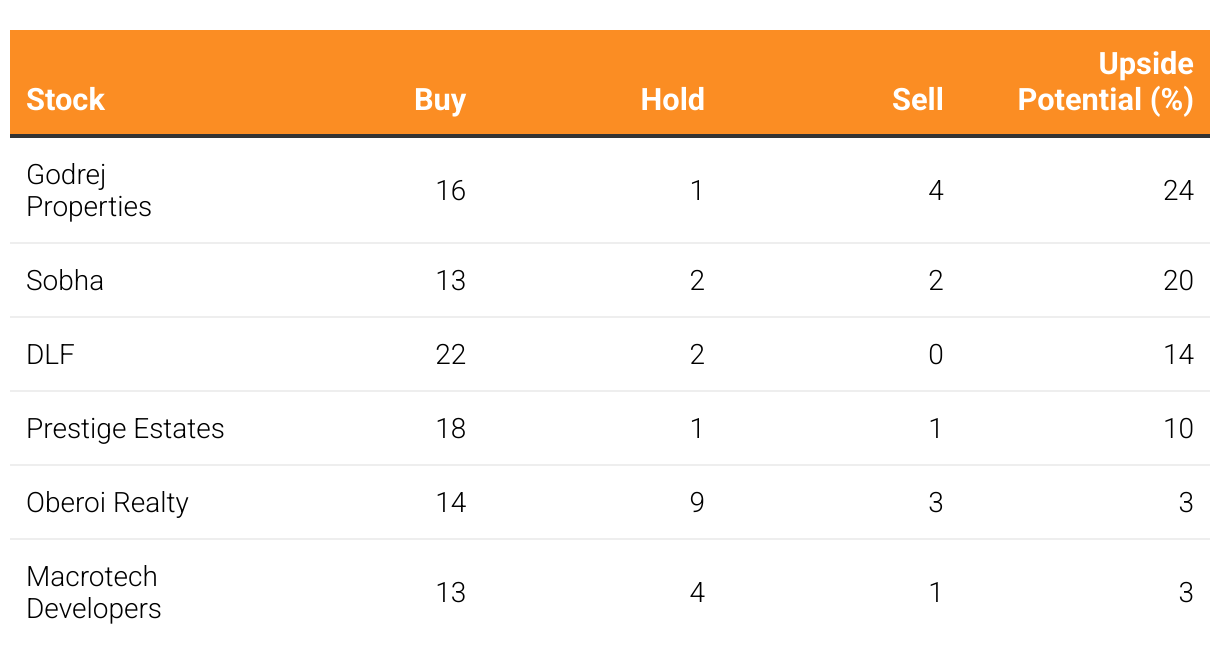Click Godrej Properties' Buy value 16
This screenshot has width=1220, height=654.
(450, 190)
